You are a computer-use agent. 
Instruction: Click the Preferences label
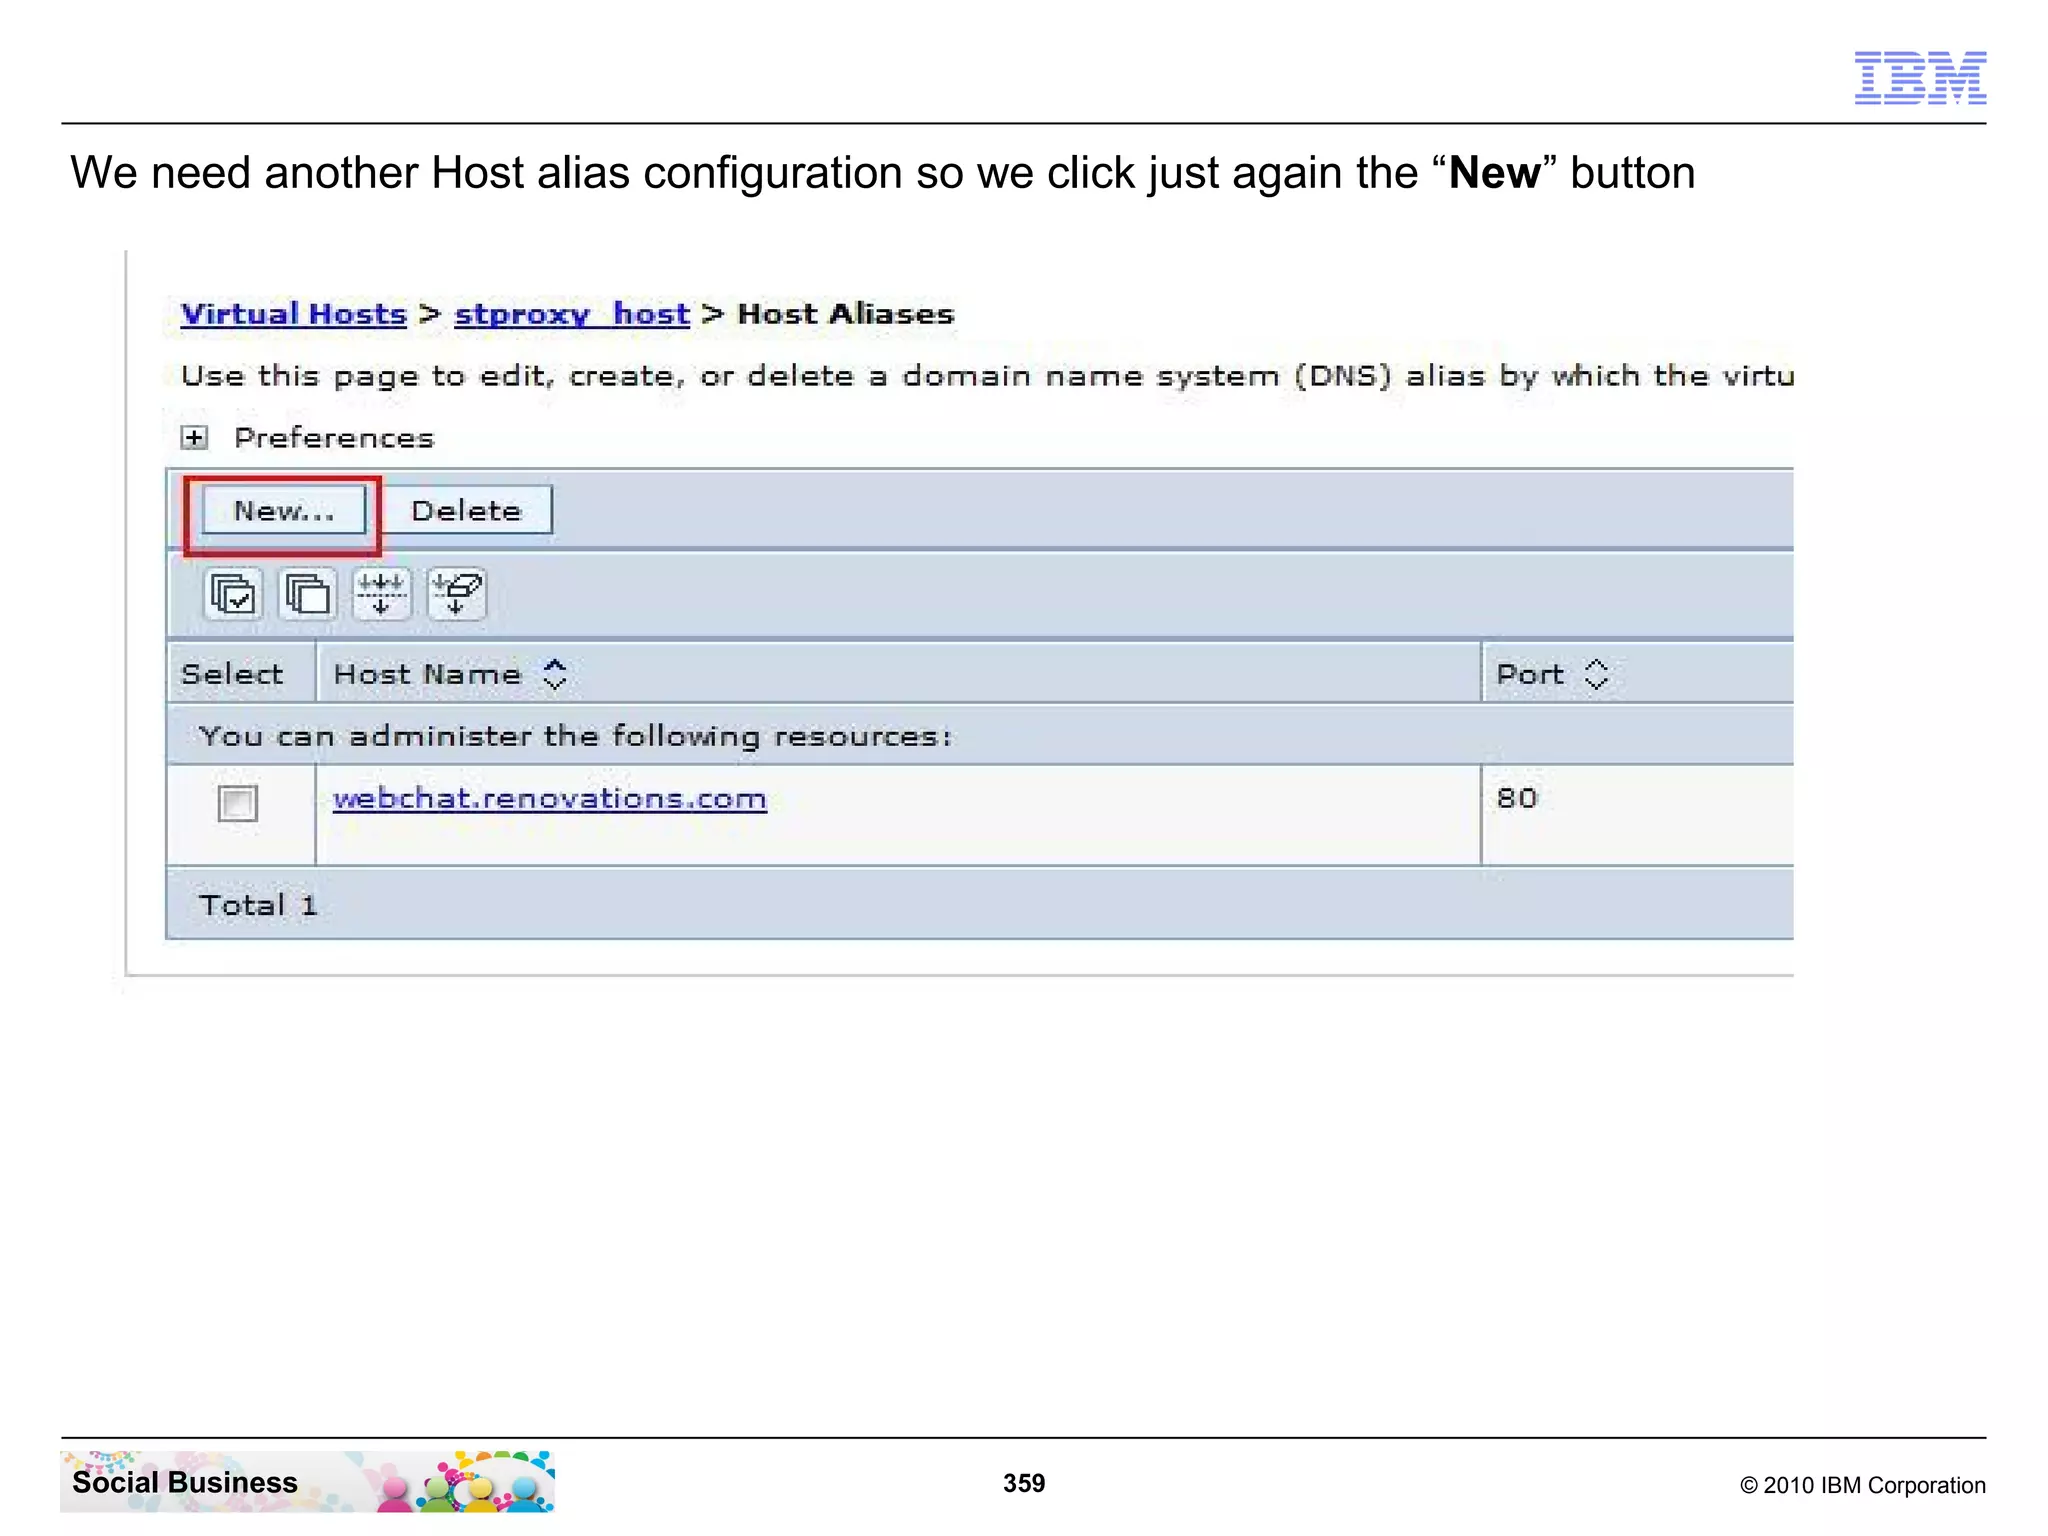(x=334, y=438)
